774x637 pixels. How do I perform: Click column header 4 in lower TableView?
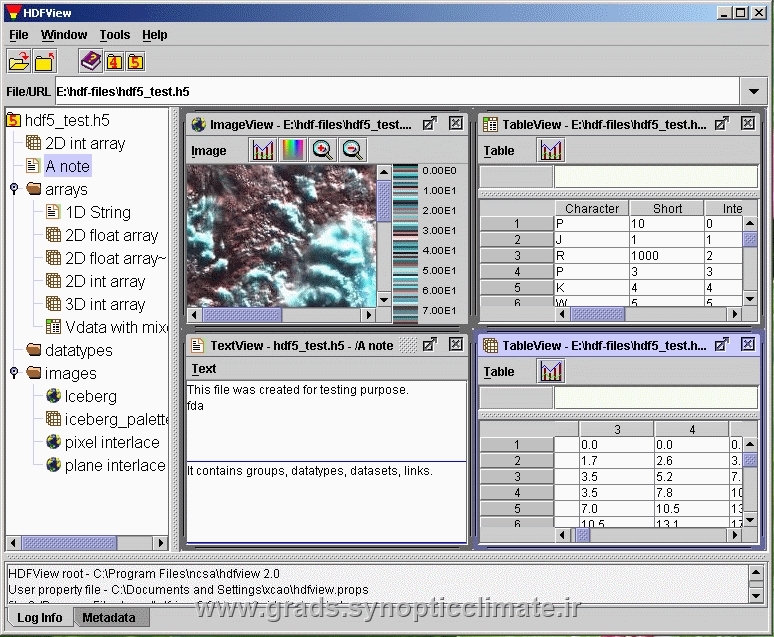pyautogui.click(x=692, y=430)
